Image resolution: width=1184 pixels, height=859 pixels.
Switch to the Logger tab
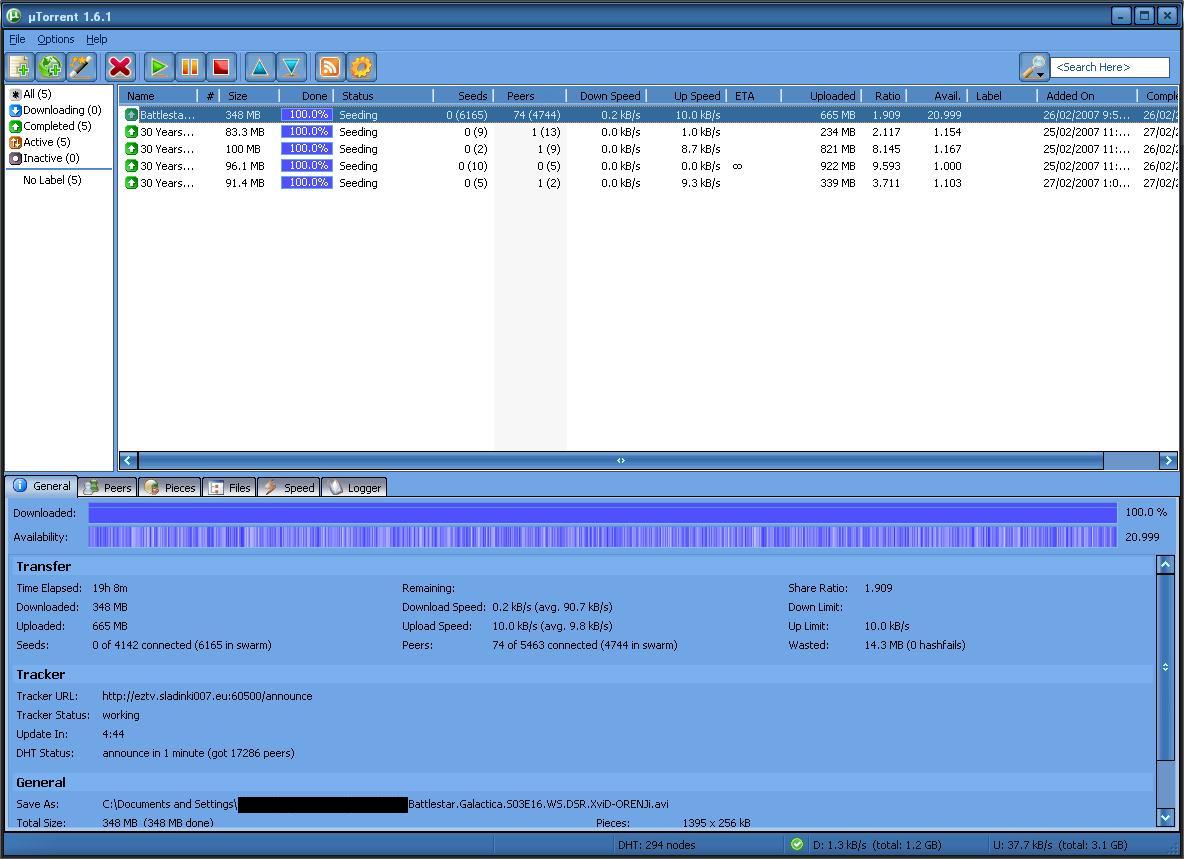tap(354, 488)
